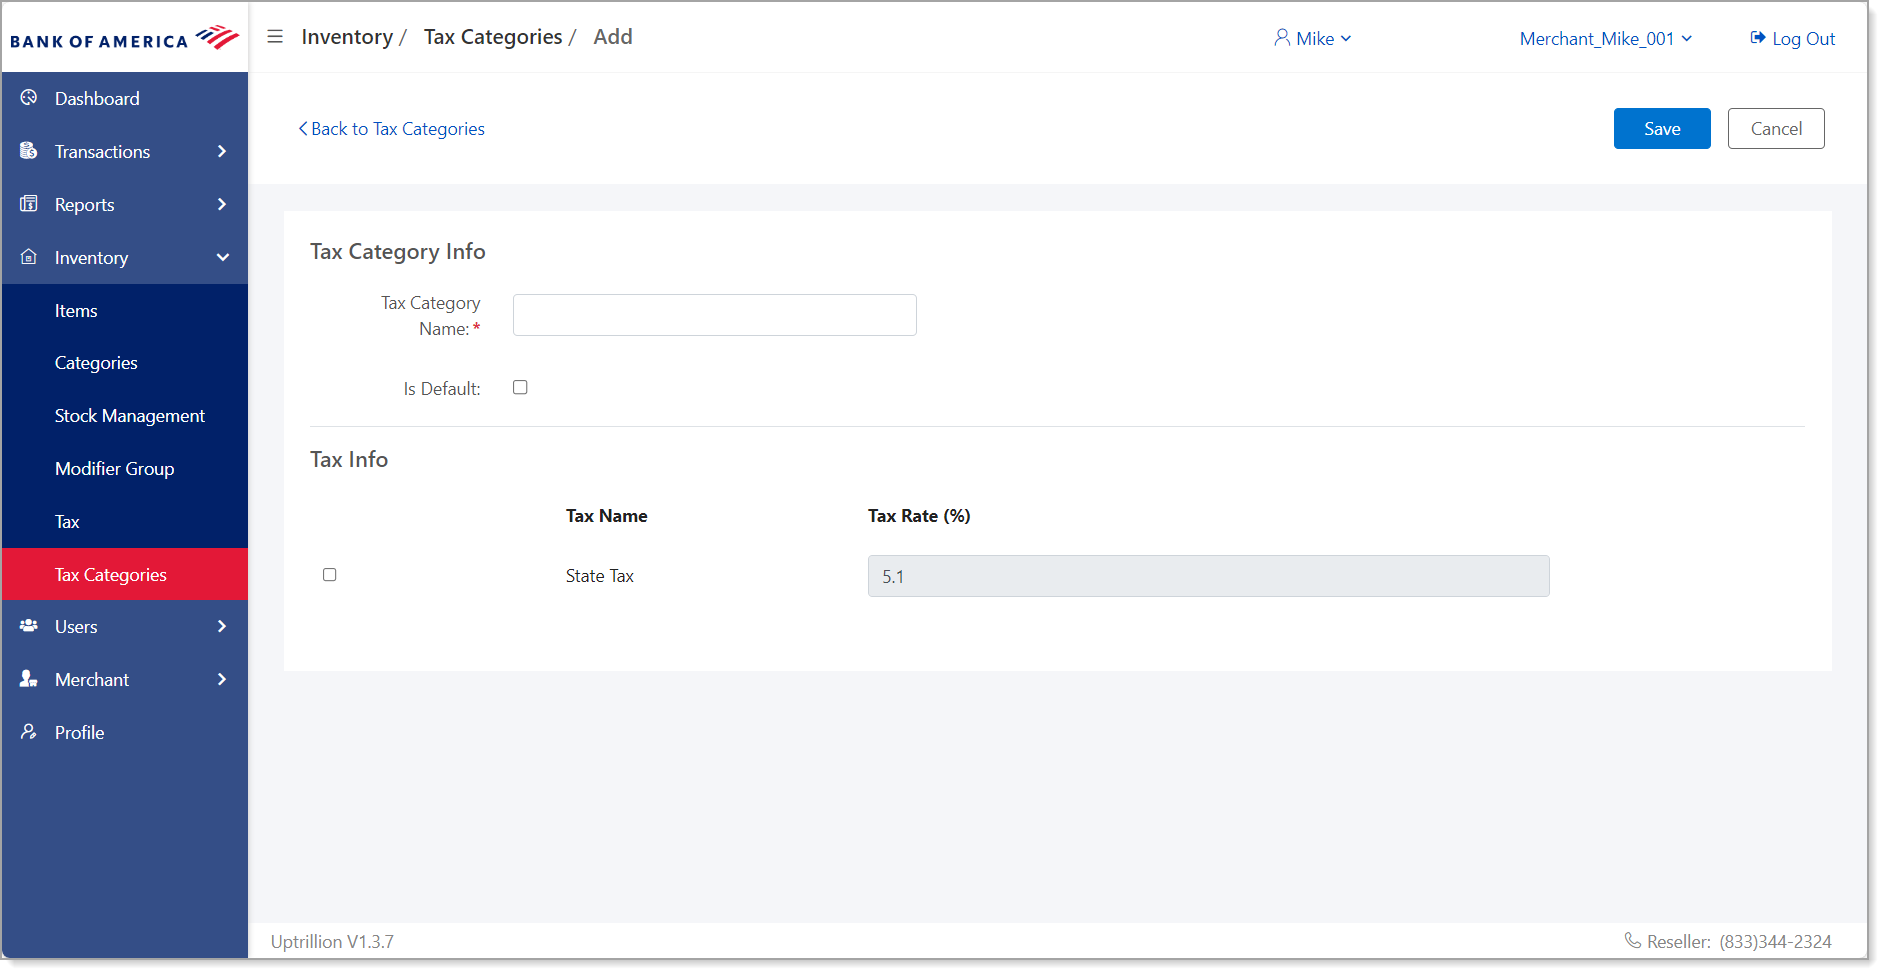Focus the Tax Category Name field
Screen dimensions: 1884x975
coord(715,315)
